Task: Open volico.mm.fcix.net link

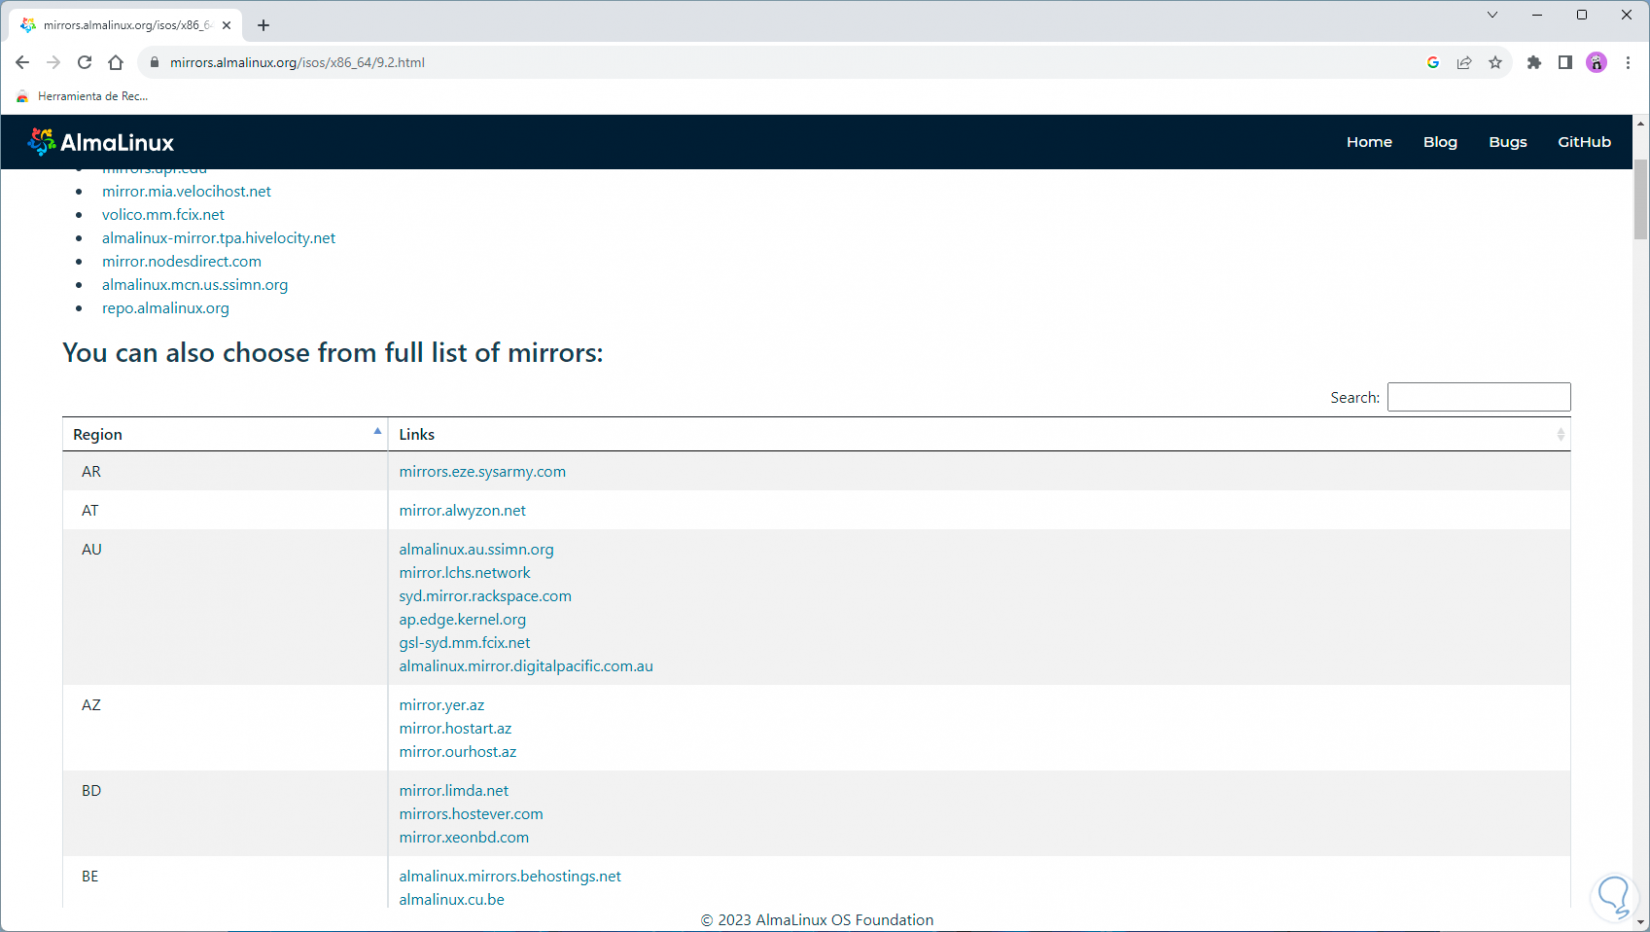Action: (163, 214)
